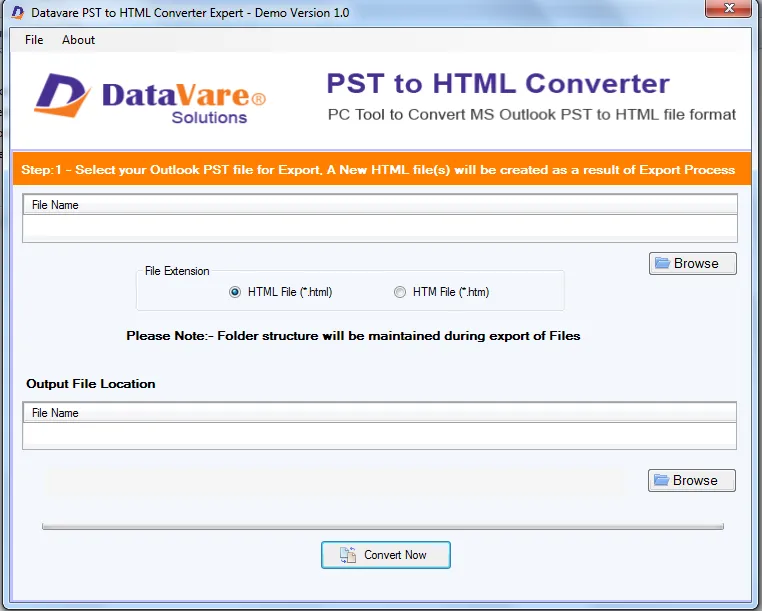
Task: Click the File Name column header under Output File Location
Action: pos(380,413)
